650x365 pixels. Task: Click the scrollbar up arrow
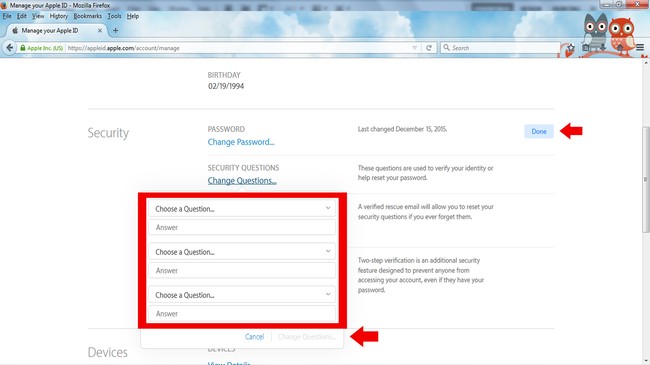(x=646, y=62)
